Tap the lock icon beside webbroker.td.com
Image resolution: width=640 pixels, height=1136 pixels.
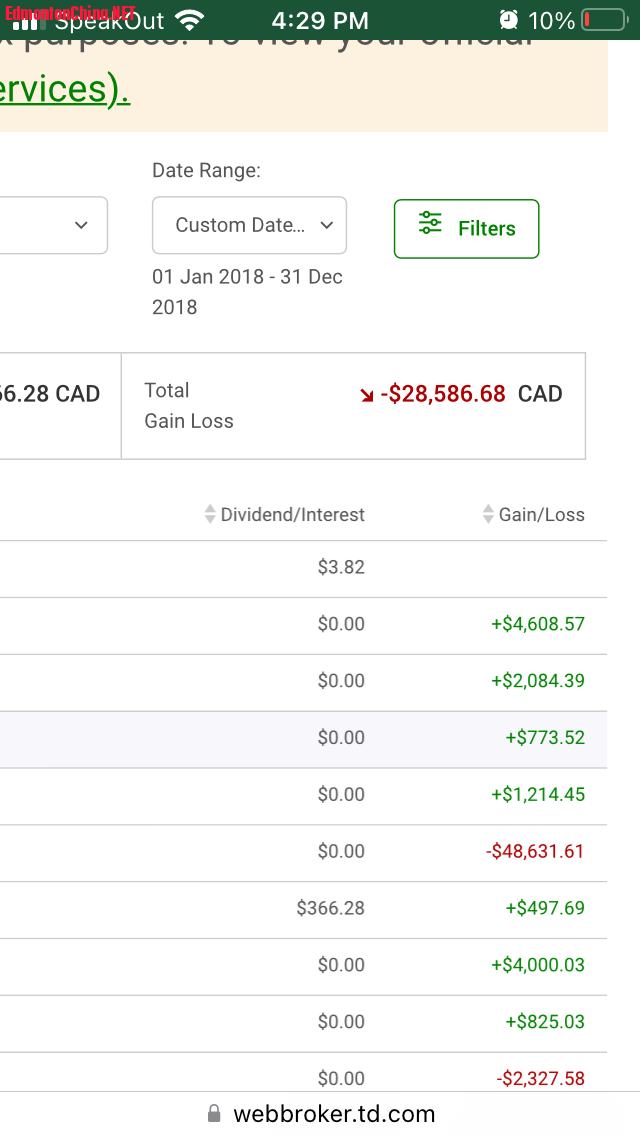click(x=214, y=1113)
